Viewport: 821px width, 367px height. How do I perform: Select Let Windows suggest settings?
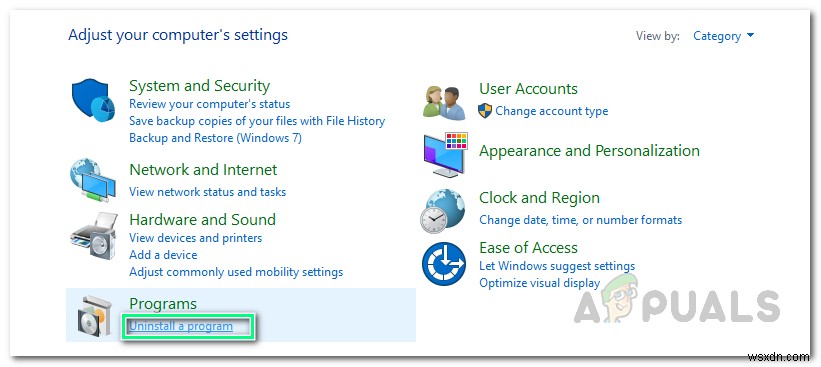pos(557,266)
